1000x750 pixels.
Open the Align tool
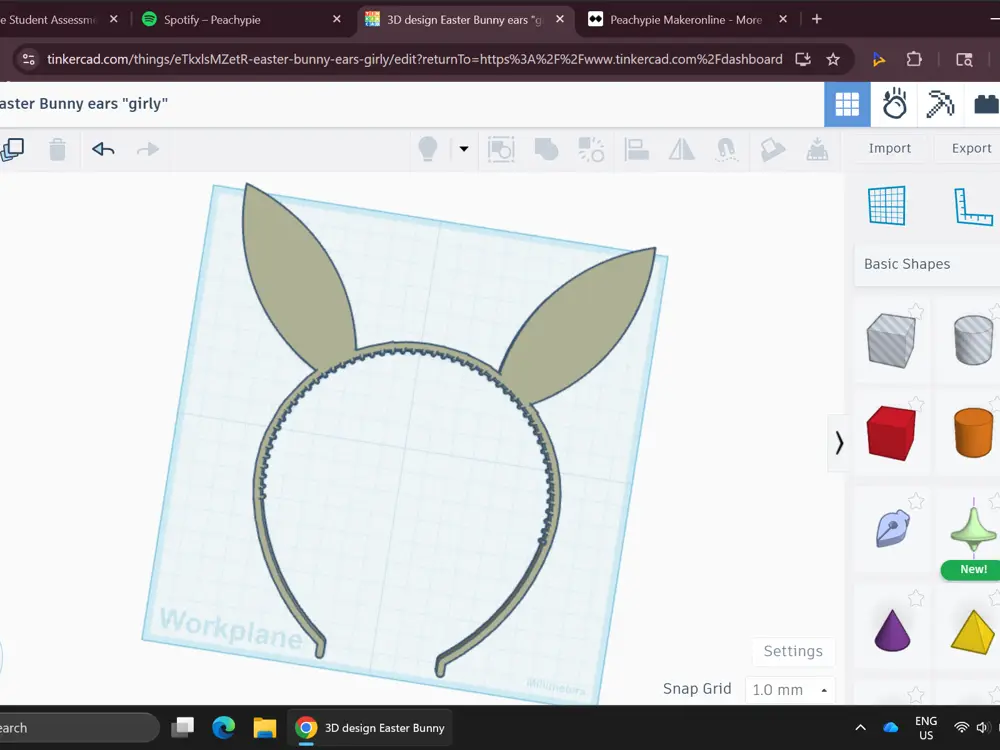(x=636, y=150)
